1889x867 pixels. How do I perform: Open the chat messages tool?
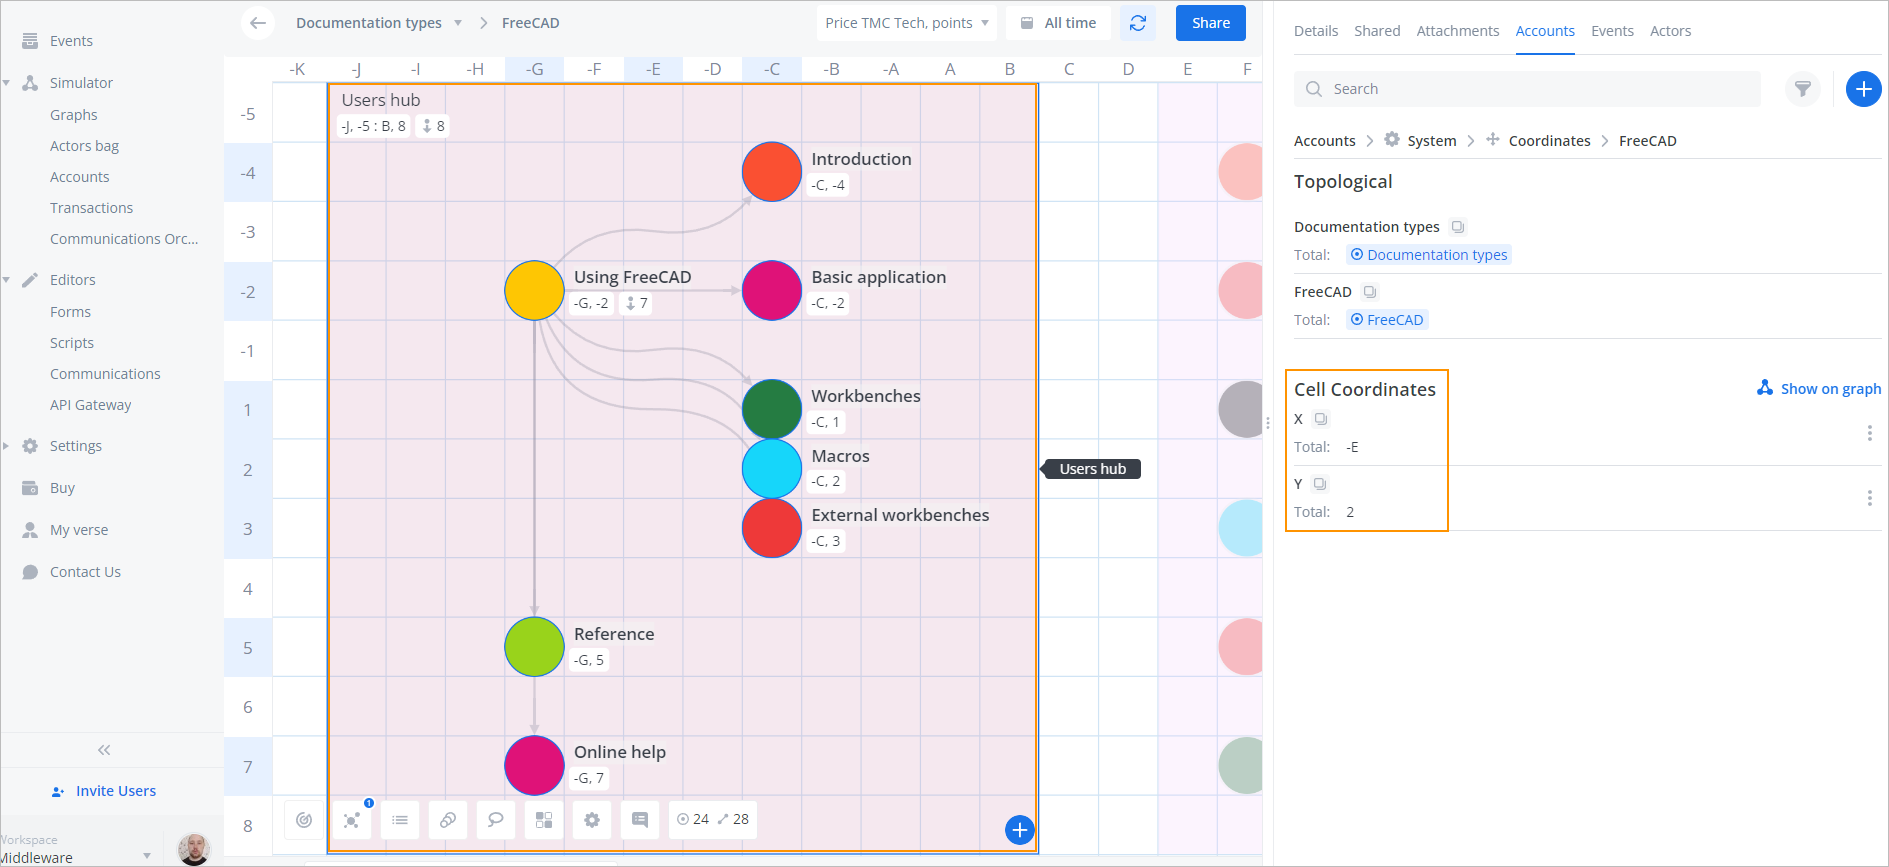pyautogui.click(x=640, y=820)
